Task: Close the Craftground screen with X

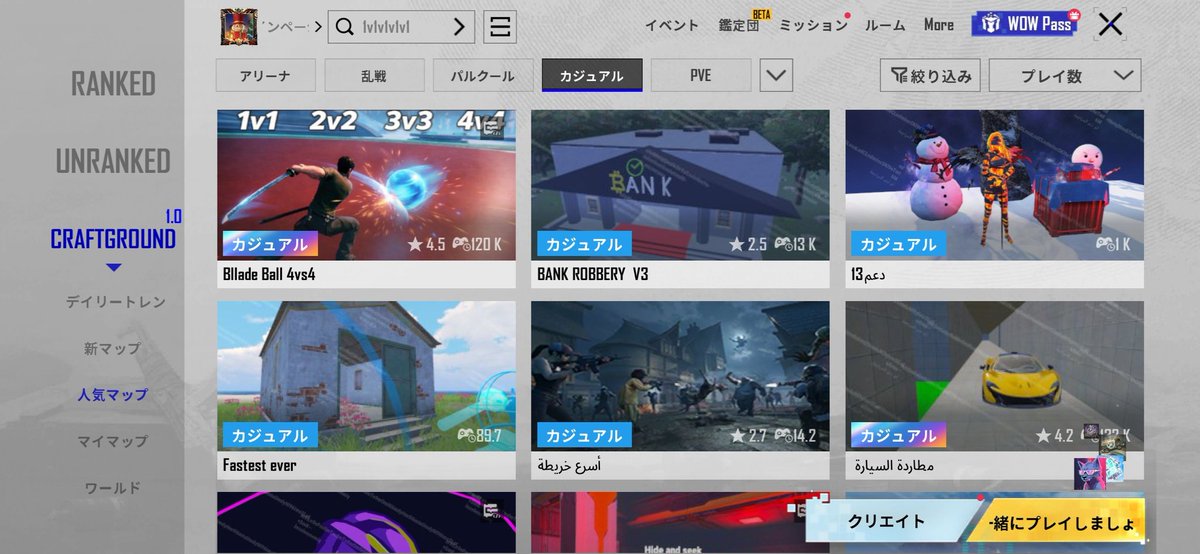Action: point(1110,25)
